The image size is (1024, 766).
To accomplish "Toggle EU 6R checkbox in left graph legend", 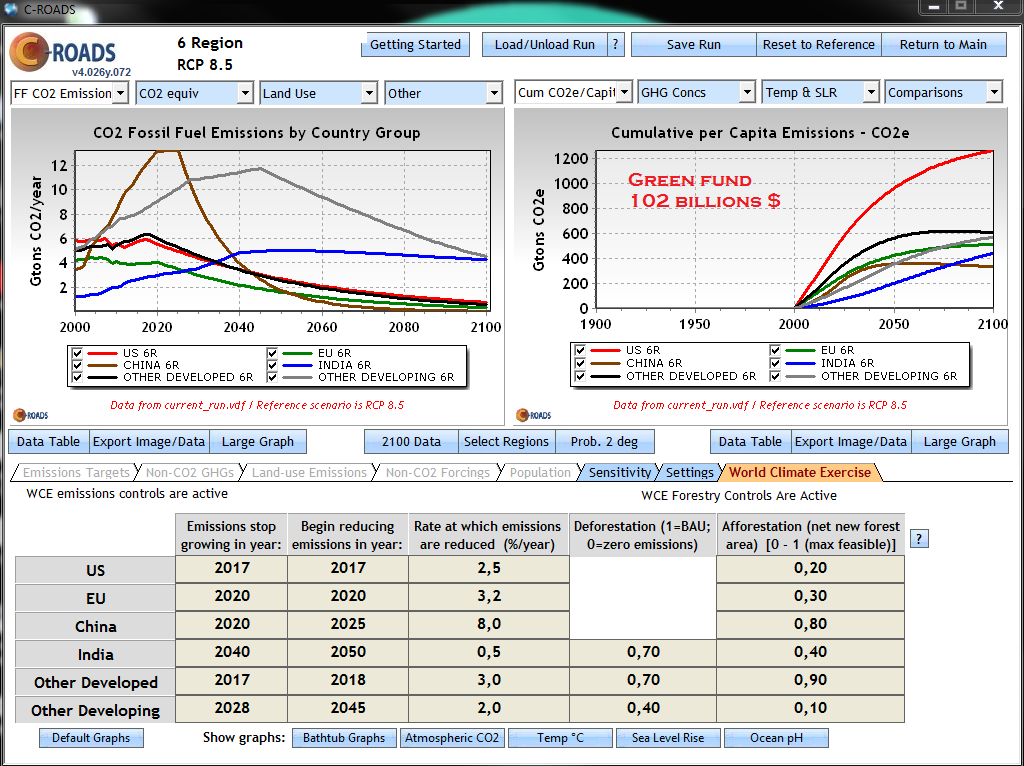I will pyautogui.click(x=272, y=353).
